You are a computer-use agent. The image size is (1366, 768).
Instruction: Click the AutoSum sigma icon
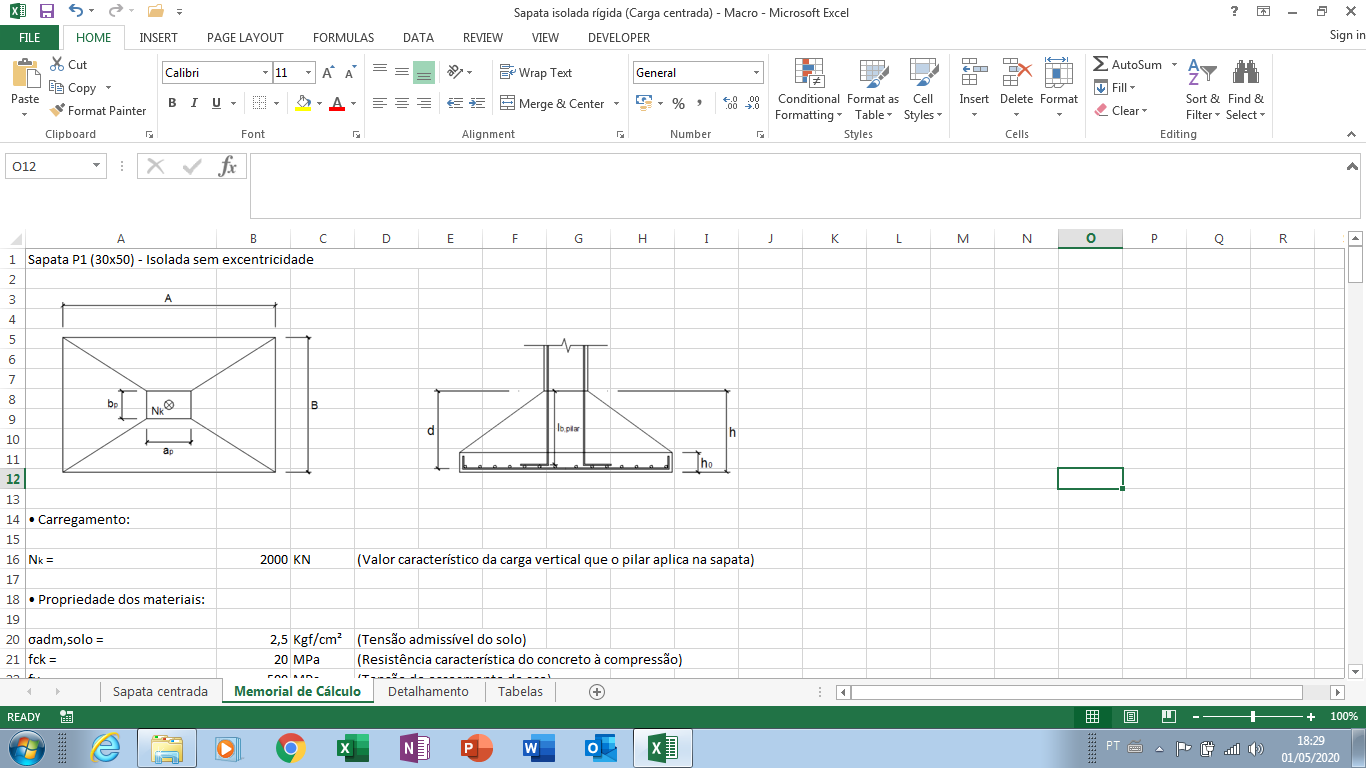1100,64
